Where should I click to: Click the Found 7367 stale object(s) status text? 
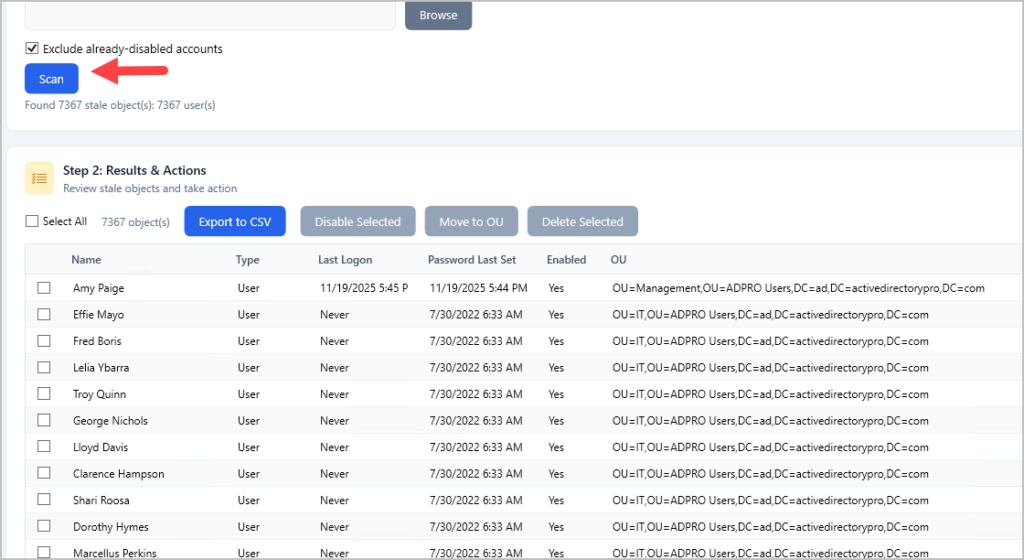(x=120, y=105)
